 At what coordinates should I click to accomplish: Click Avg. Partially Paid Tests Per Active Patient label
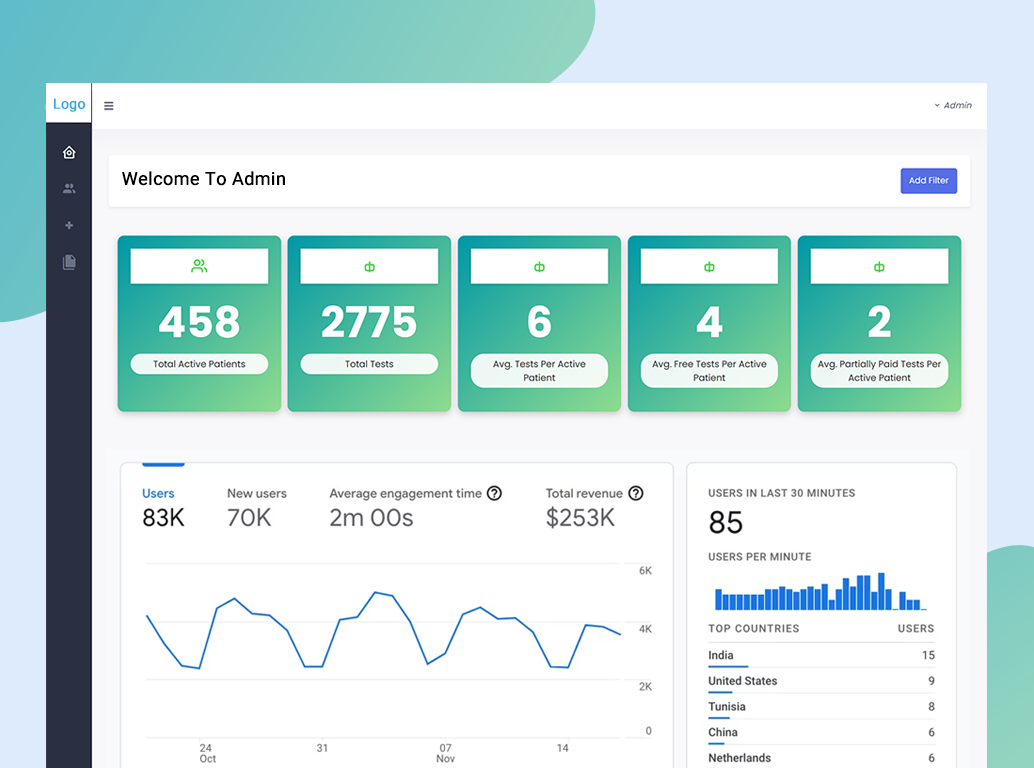tap(879, 370)
